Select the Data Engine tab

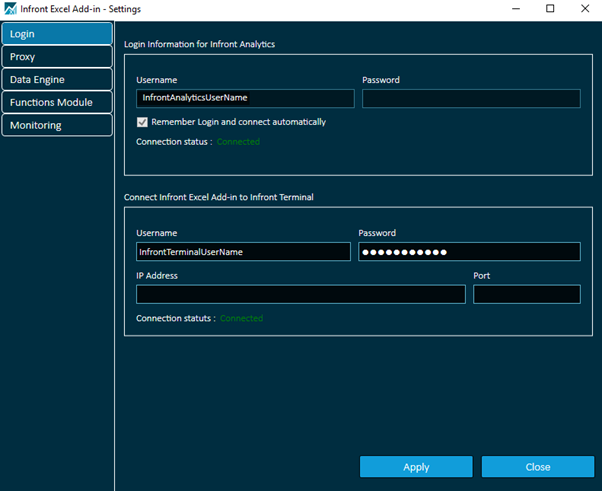coord(57,80)
